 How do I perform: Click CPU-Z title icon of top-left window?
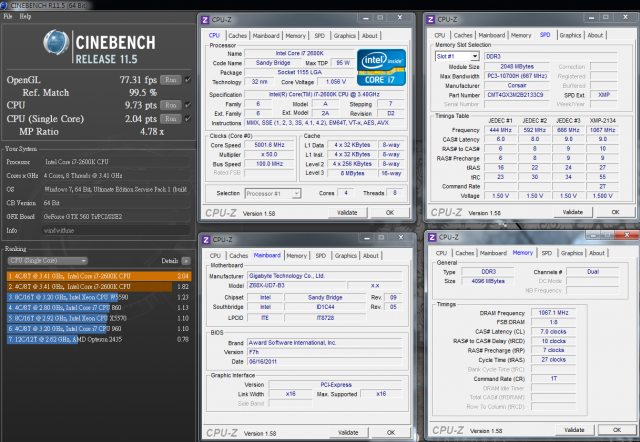click(x=205, y=20)
